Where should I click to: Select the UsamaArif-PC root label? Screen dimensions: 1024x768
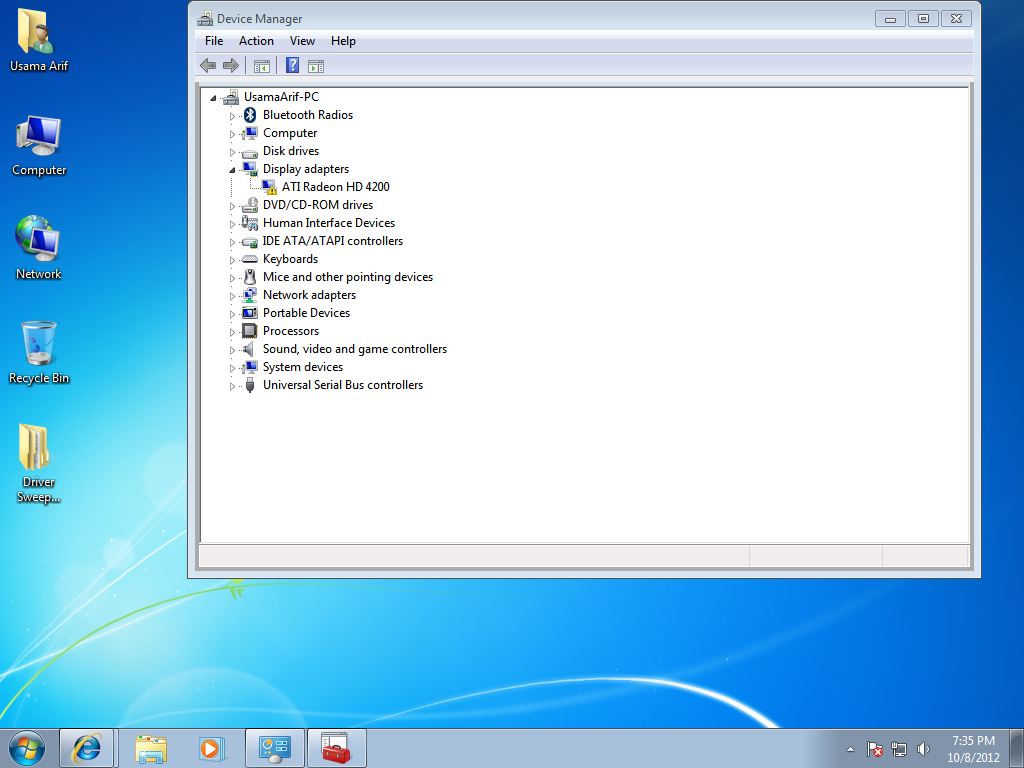click(x=281, y=97)
